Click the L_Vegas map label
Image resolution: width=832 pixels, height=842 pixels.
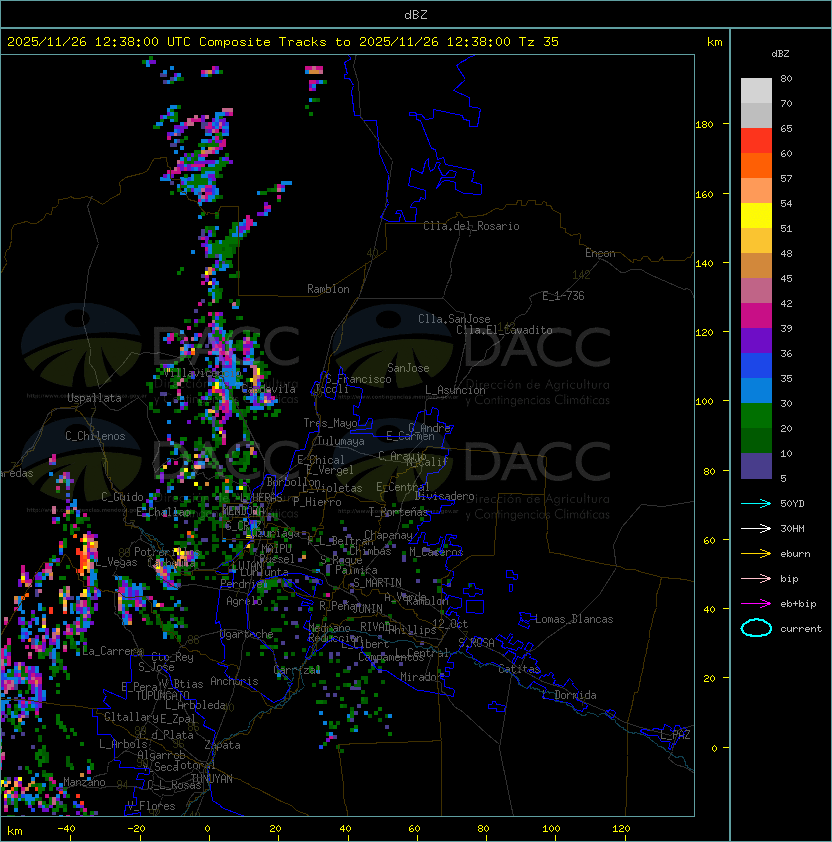pos(117,562)
